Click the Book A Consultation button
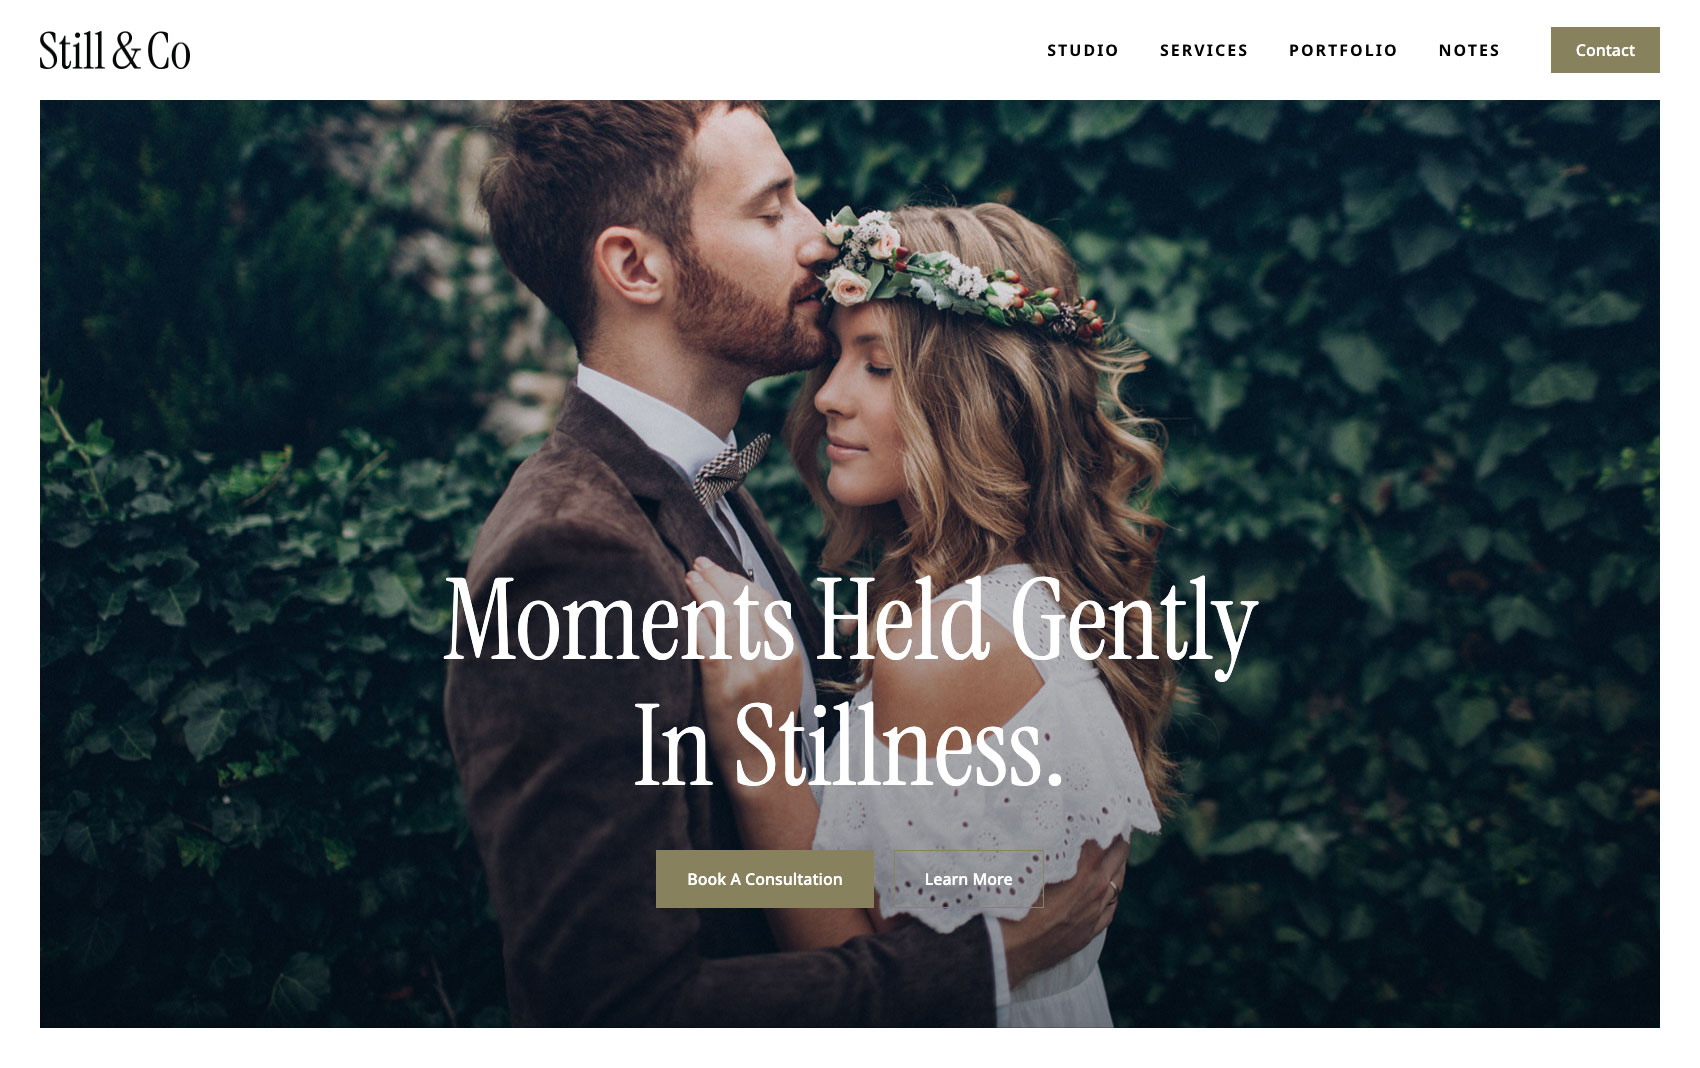The image size is (1700, 1068). pyautogui.click(x=765, y=879)
